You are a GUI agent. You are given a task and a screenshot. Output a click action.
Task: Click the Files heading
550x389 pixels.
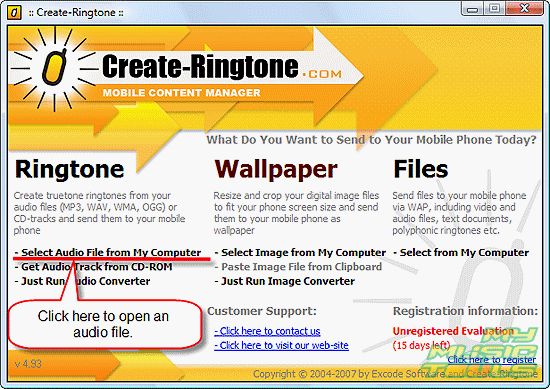click(421, 169)
